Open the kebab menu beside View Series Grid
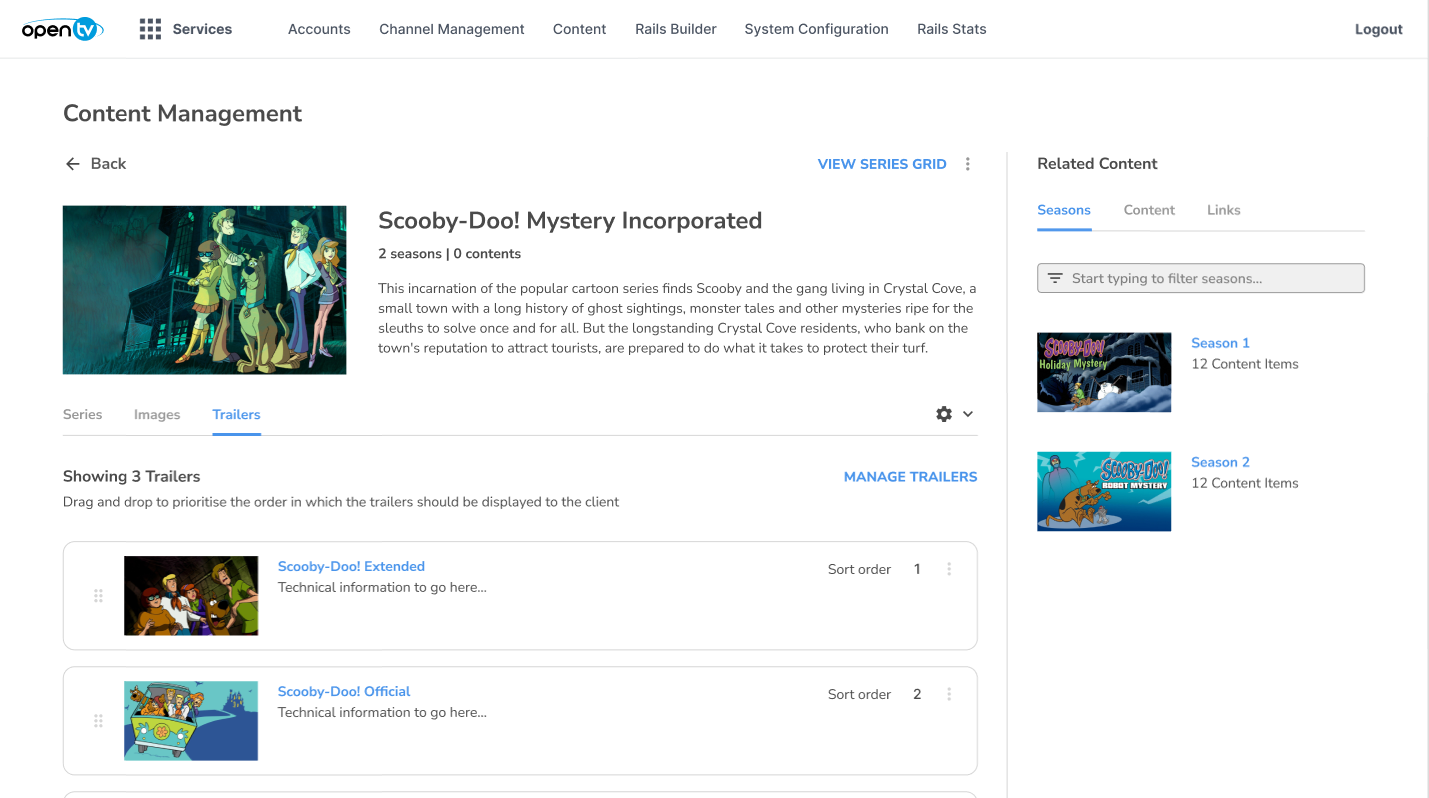The width and height of the screenshot is (1429, 798). click(967, 164)
